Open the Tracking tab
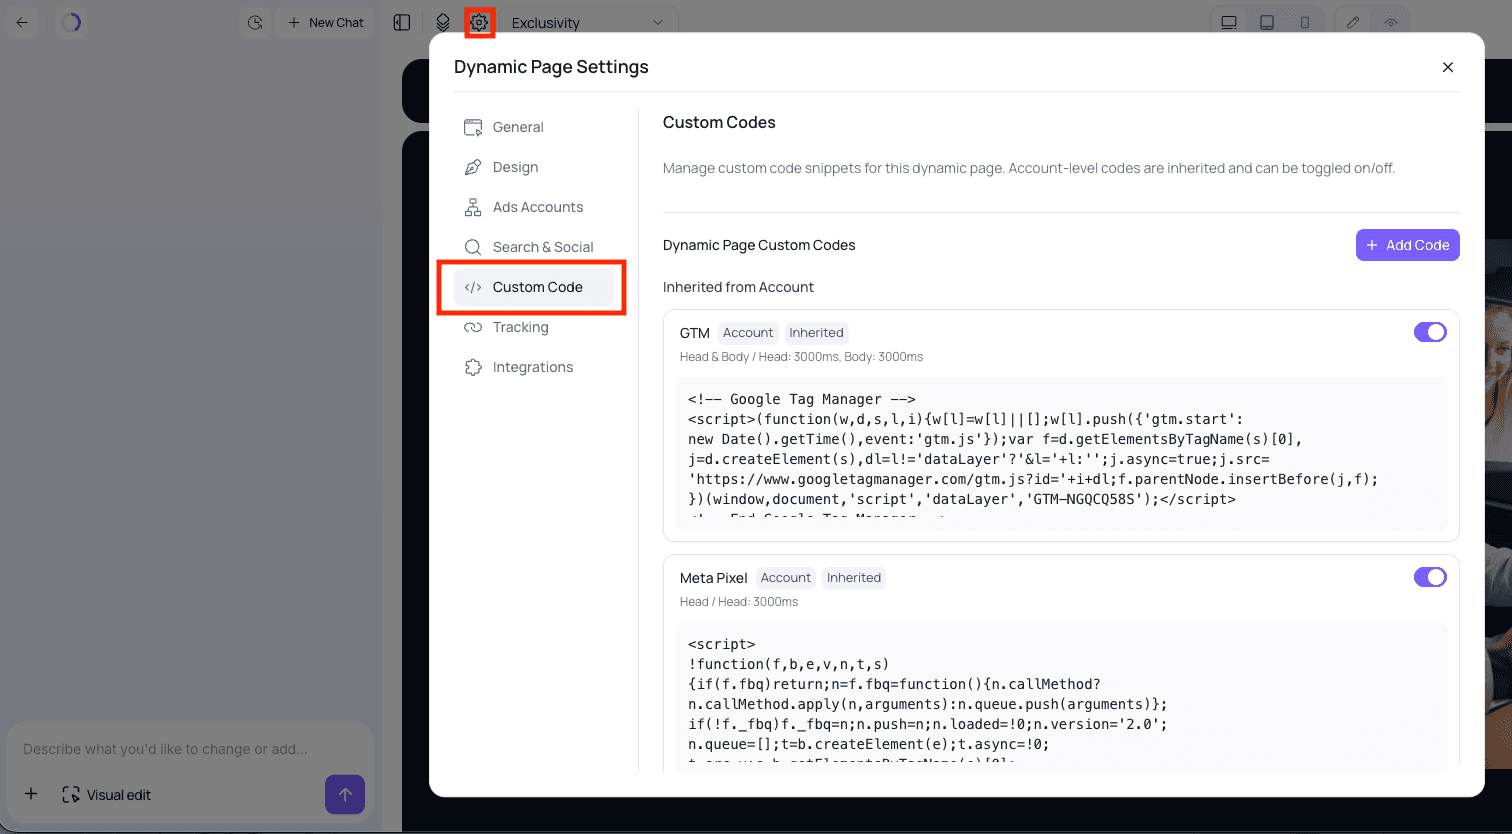This screenshot has height=834, width=1512. click(534, 327)
